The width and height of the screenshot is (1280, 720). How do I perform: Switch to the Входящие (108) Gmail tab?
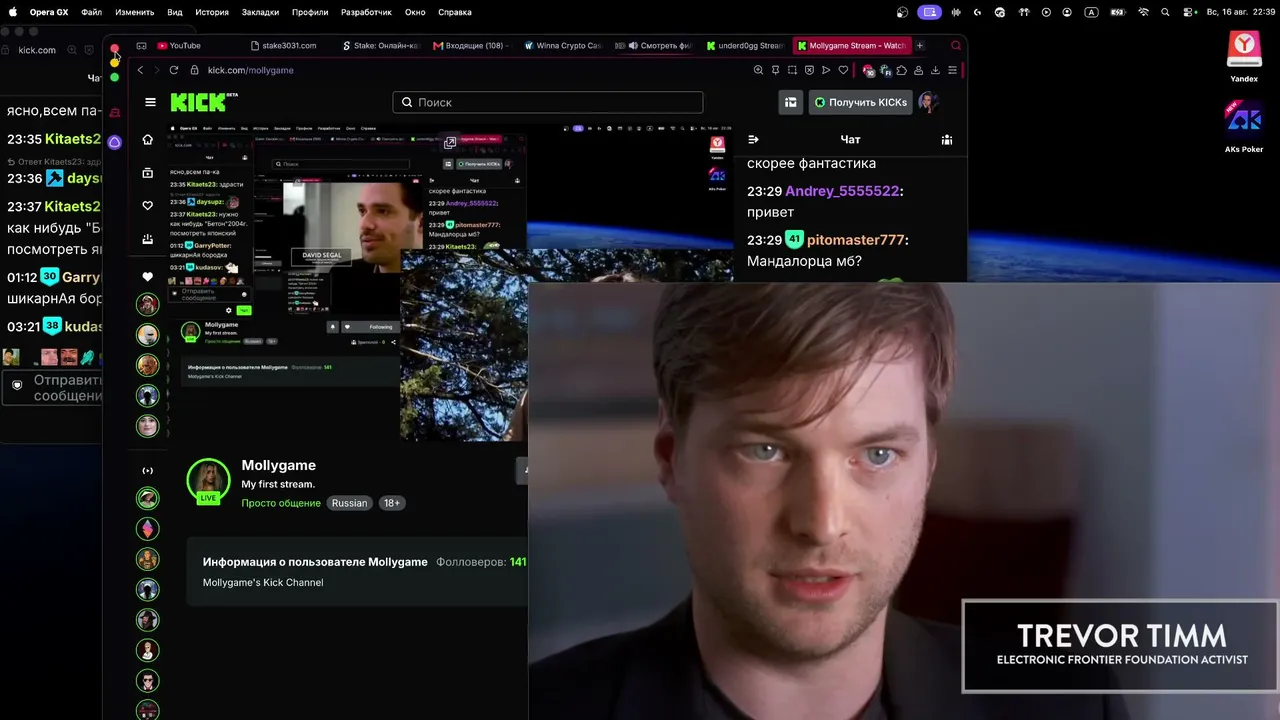click(469, 46)
